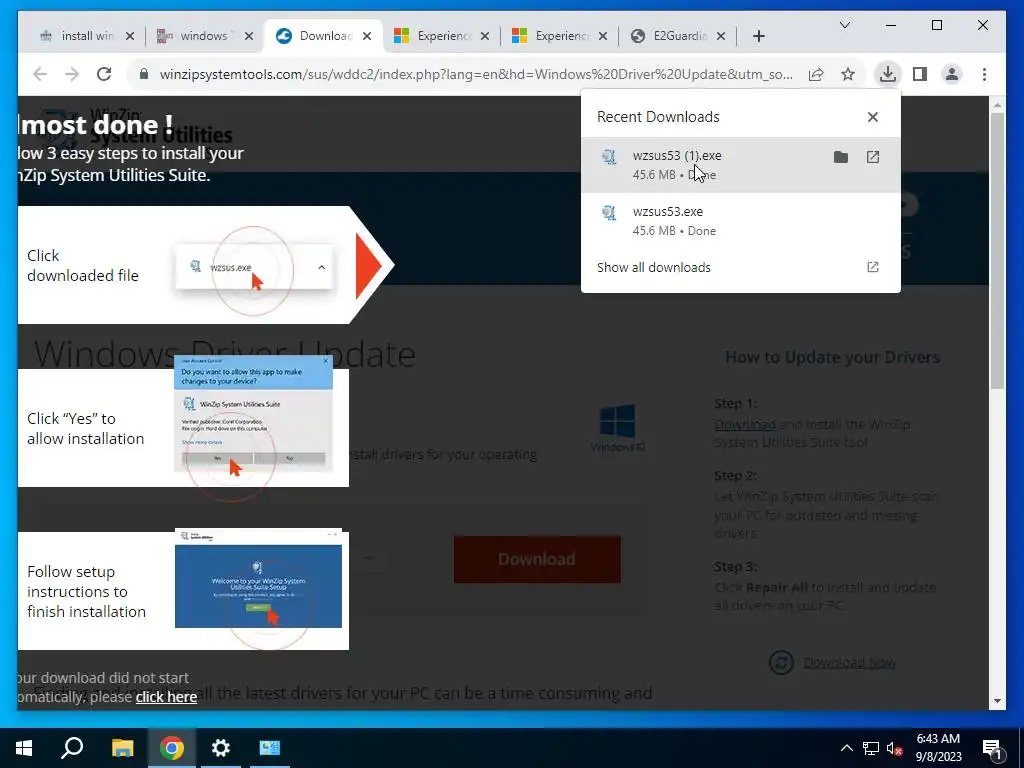The width and height of the screenshot is (1024, 768).
Task: Toggle the Chrome downloads toolbar button
Action: coord(888,74)
